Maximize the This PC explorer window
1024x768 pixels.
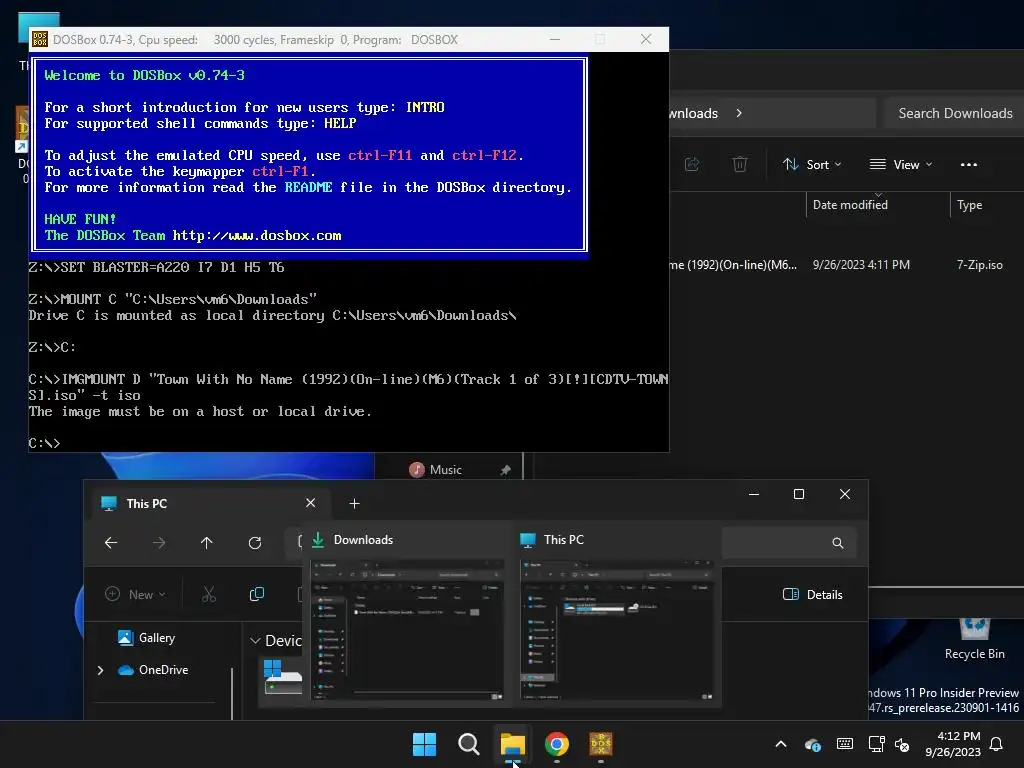[799, 494]
